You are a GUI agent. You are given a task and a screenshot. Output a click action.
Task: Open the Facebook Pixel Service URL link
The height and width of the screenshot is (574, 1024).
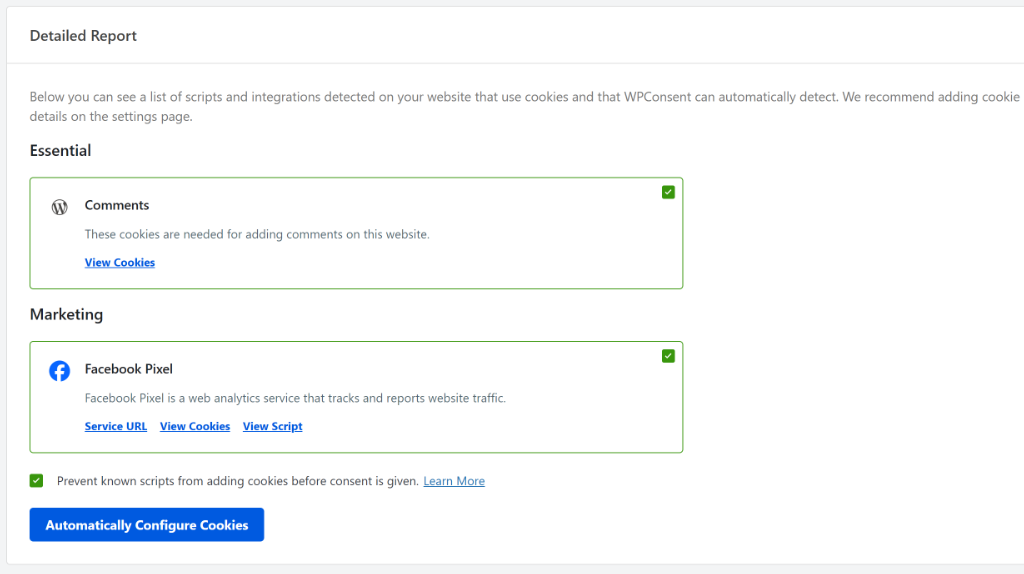[115, 427]
